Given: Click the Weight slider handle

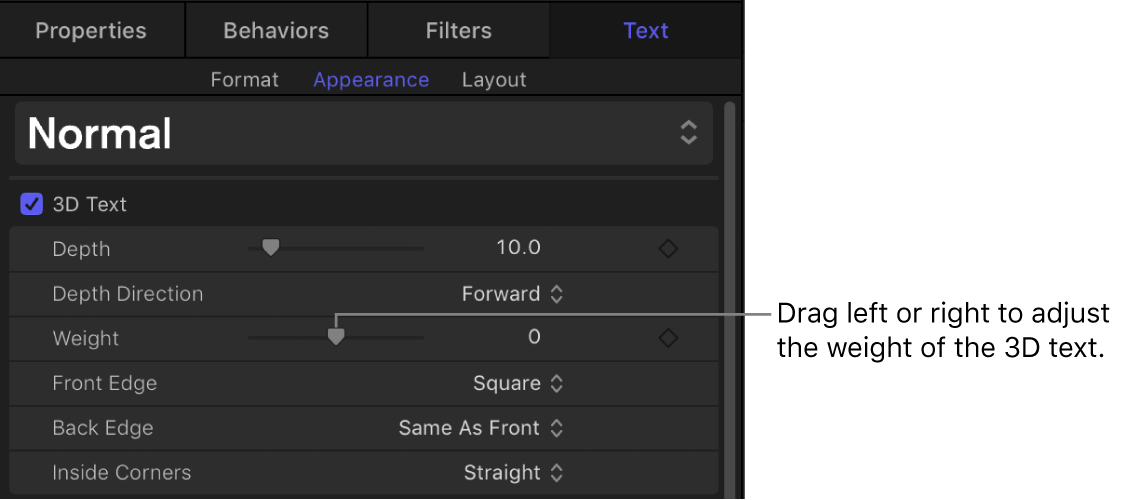Looking at the screenshot, I should 336,336.
